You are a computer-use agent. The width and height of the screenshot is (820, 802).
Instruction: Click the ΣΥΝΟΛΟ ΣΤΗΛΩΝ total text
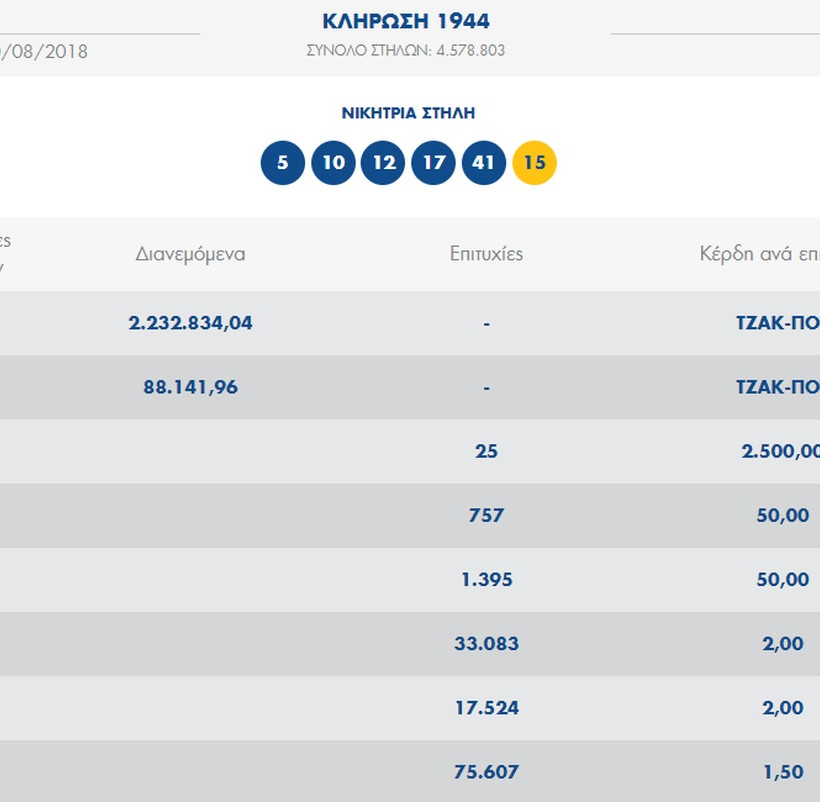click(x=406, y=50)
